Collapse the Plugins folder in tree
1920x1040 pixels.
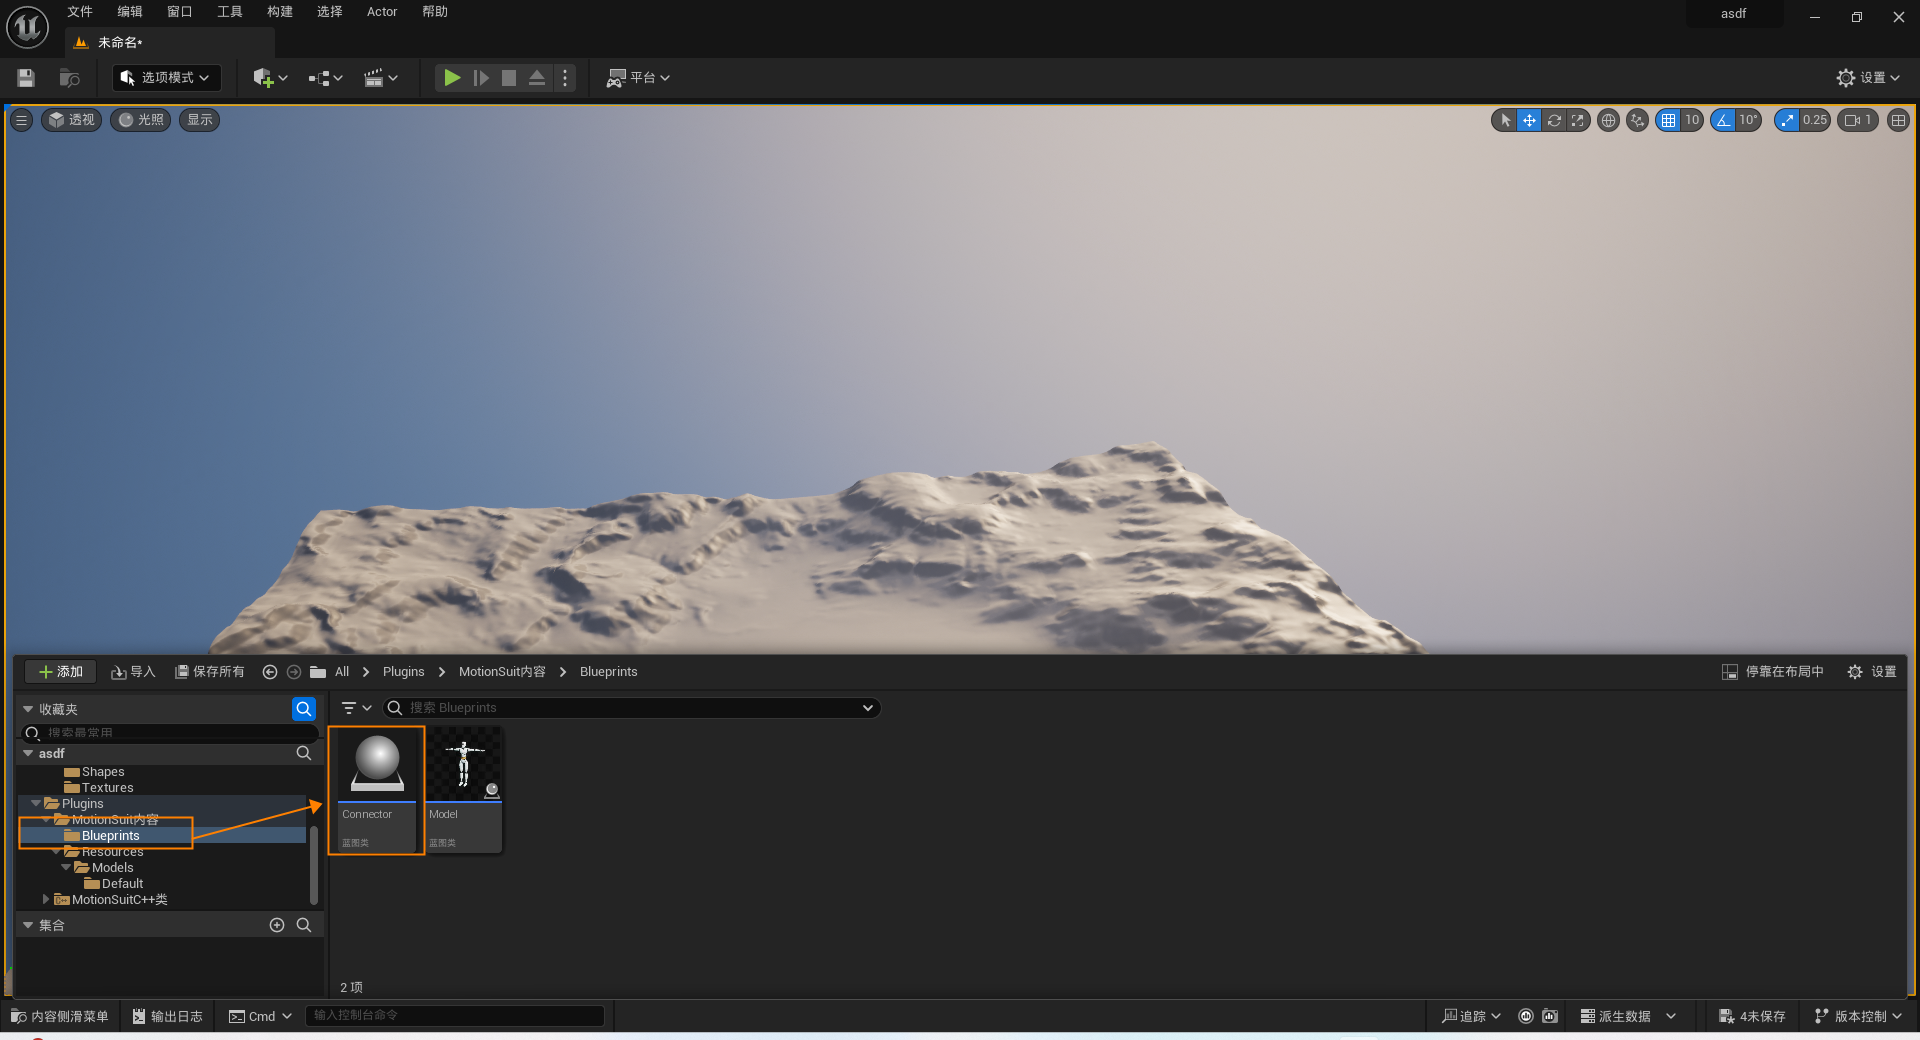pos(36,803)
